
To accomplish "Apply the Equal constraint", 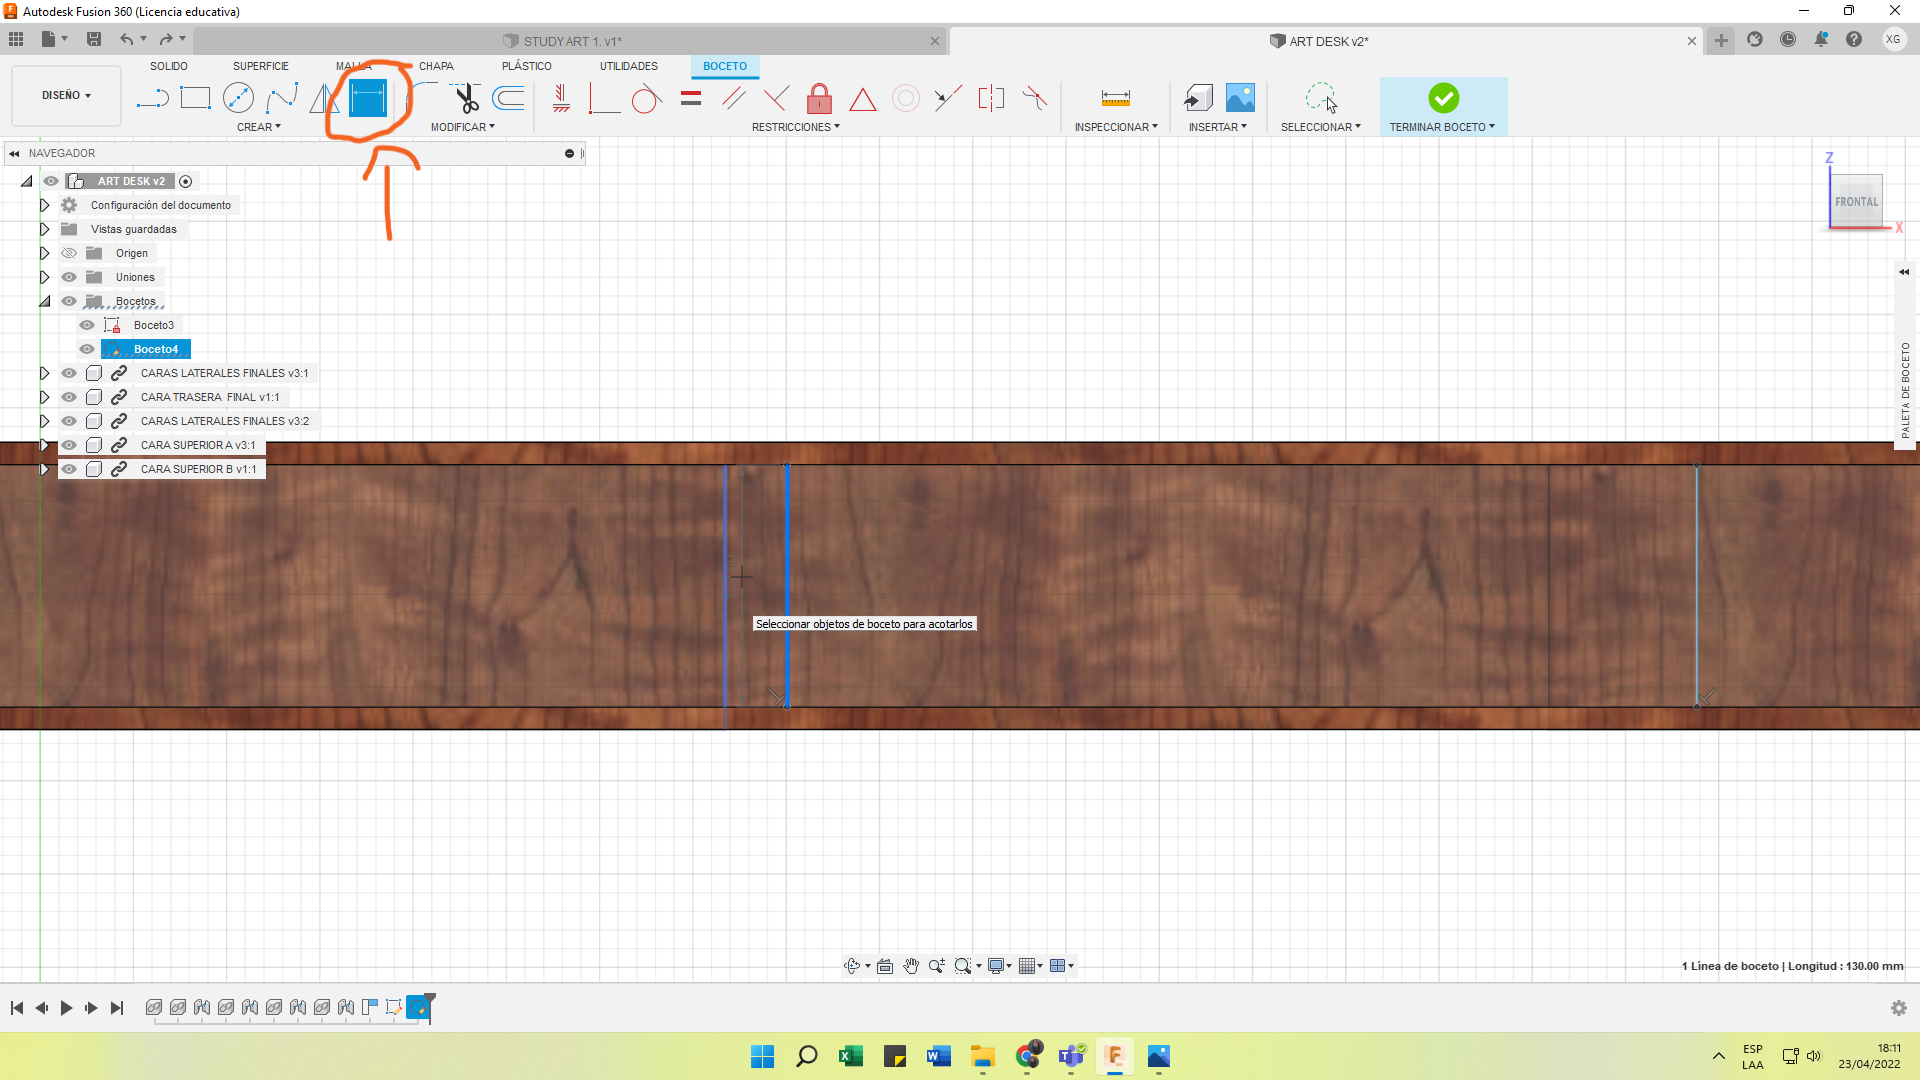I will point(690,99).
